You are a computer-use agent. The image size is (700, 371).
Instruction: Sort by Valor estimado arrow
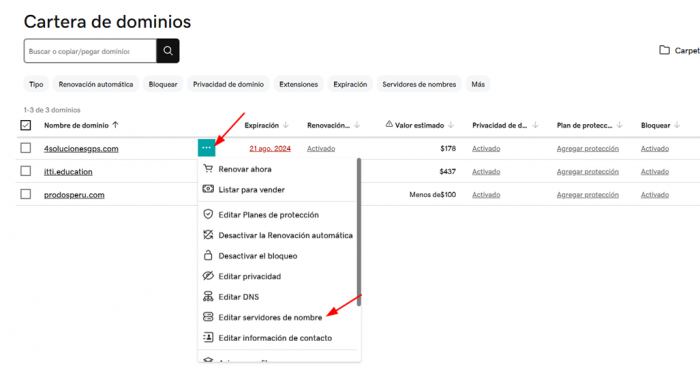click(451, 125)
